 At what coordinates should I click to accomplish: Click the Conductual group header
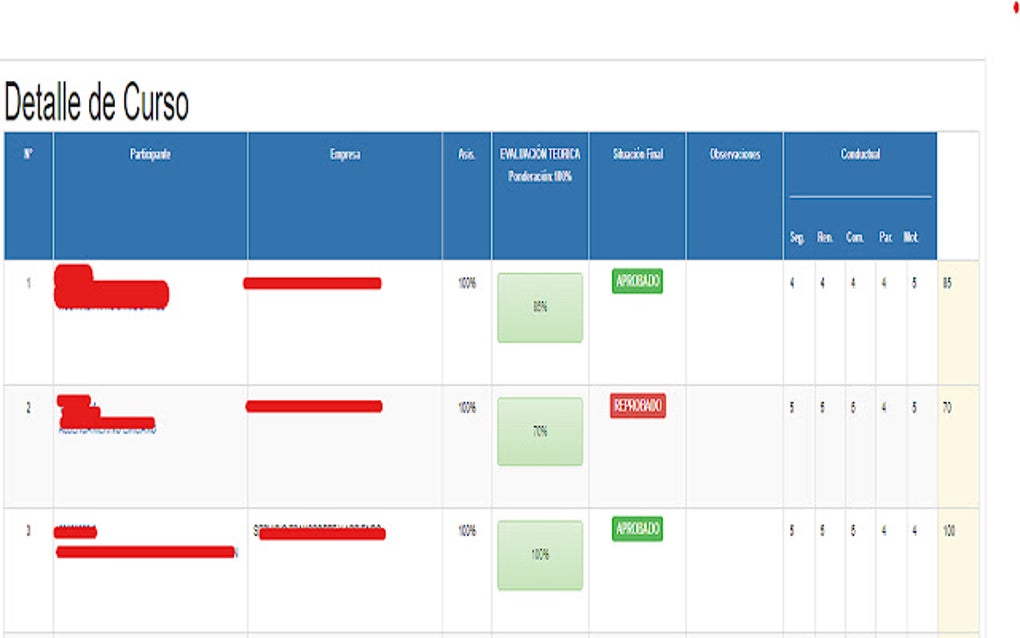tap(860, 154)
